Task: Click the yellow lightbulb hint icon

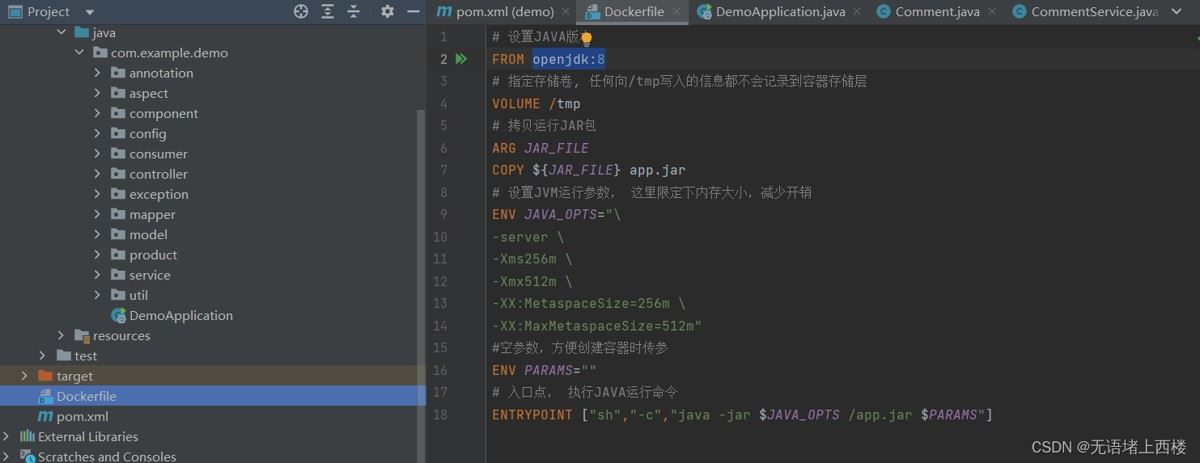Action: click(x=587, y=38)
